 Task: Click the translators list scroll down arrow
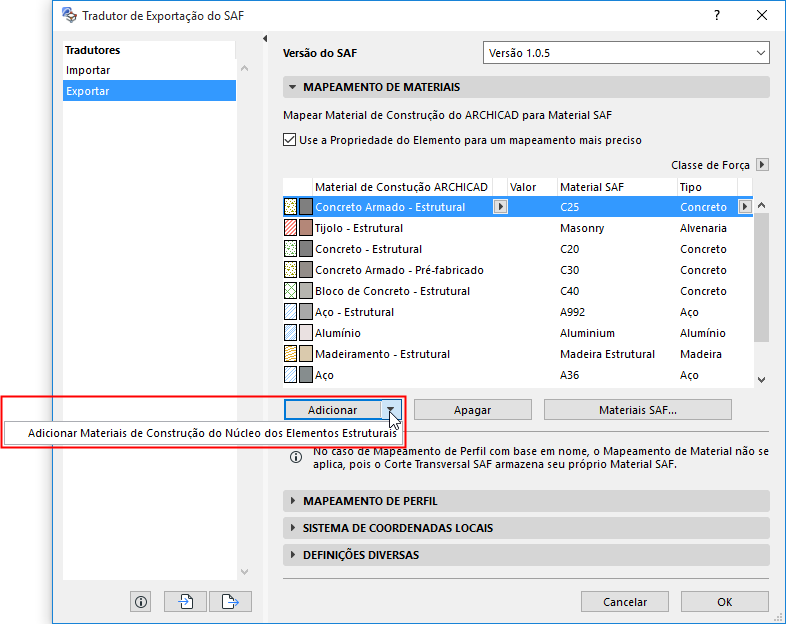click(x=245, y=572)
